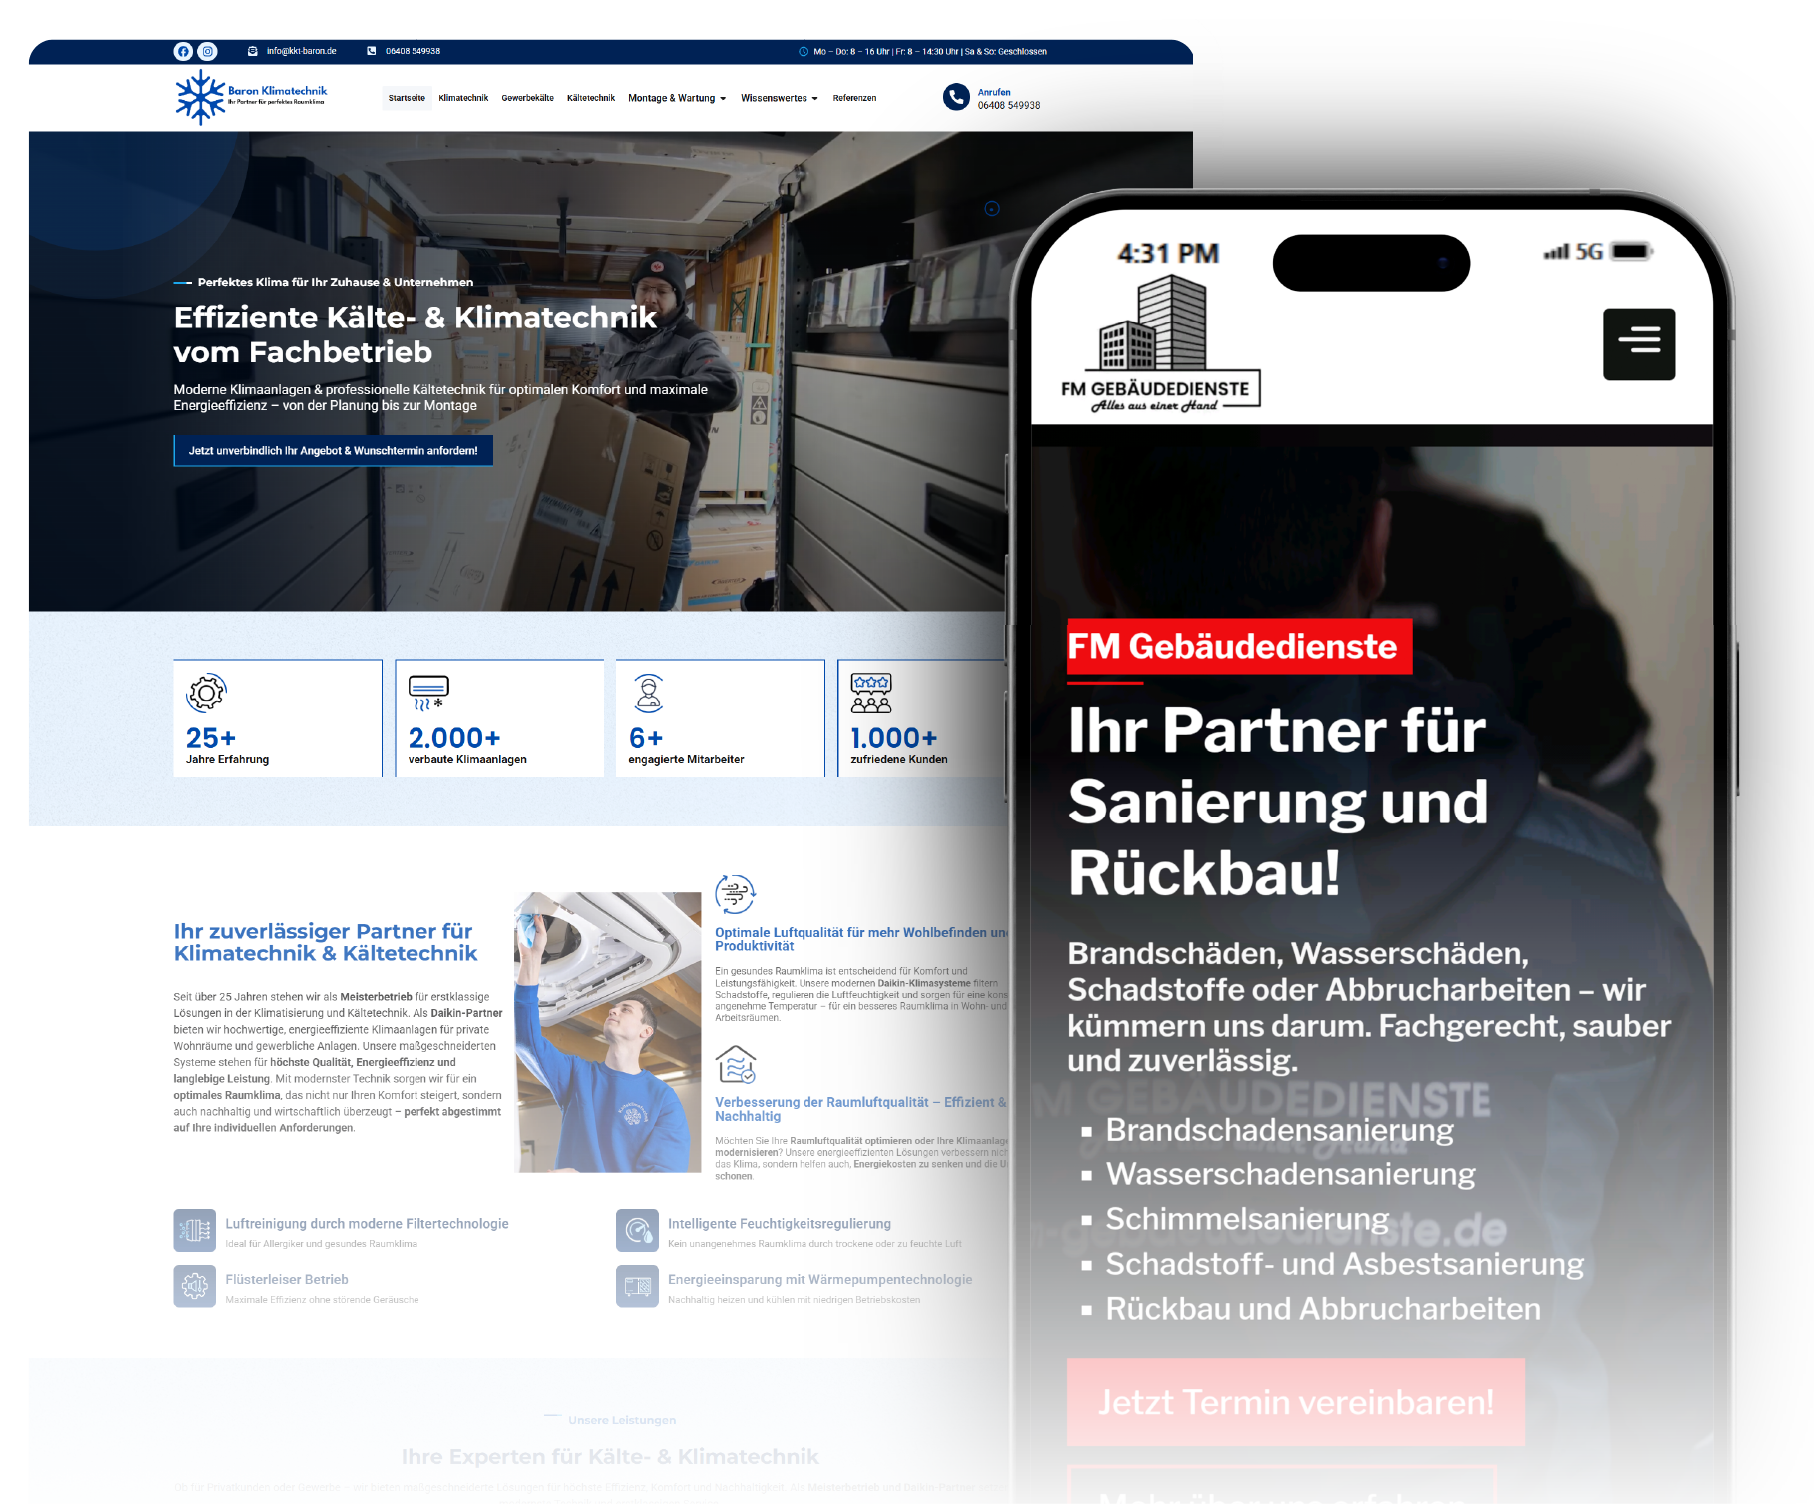Click Intelligente Feuchtigkeitsregulierung text

pyautogui.click(x=779, y=1224)
